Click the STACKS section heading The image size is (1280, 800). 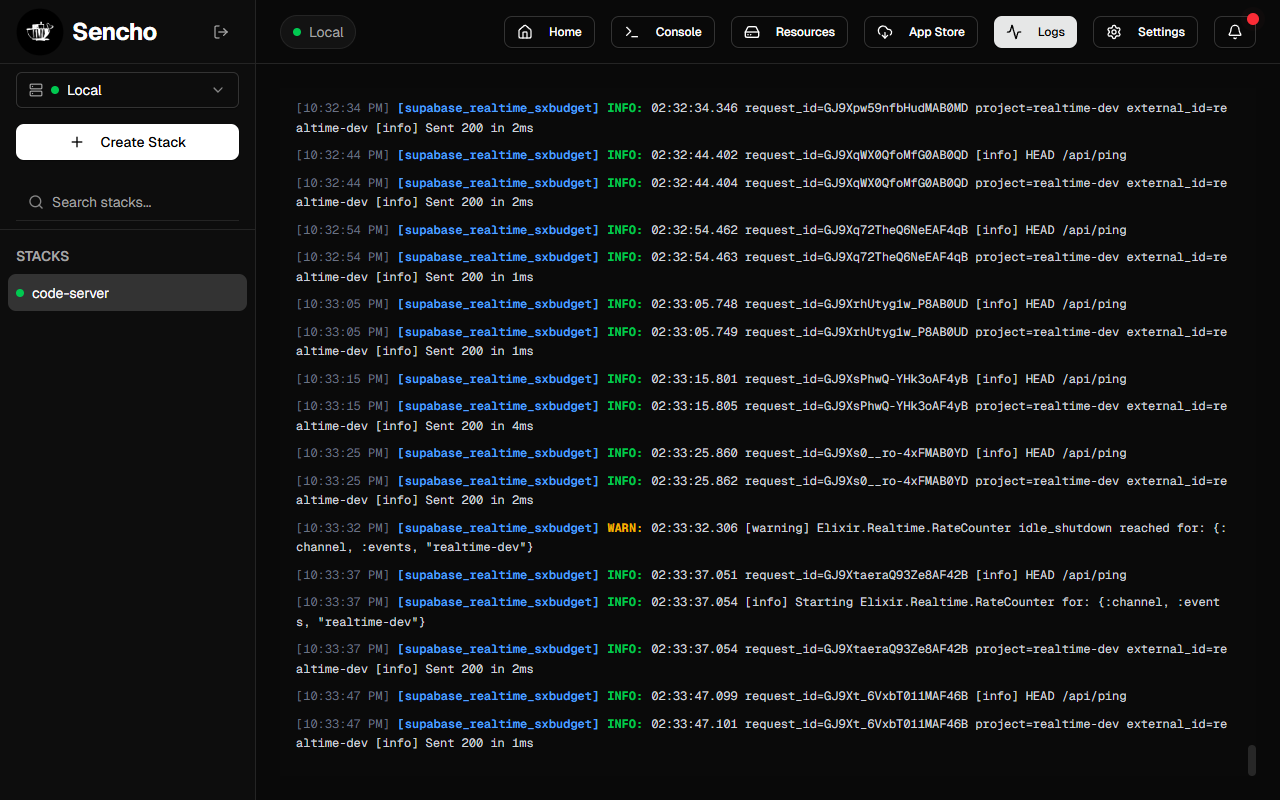pos(43,256)
